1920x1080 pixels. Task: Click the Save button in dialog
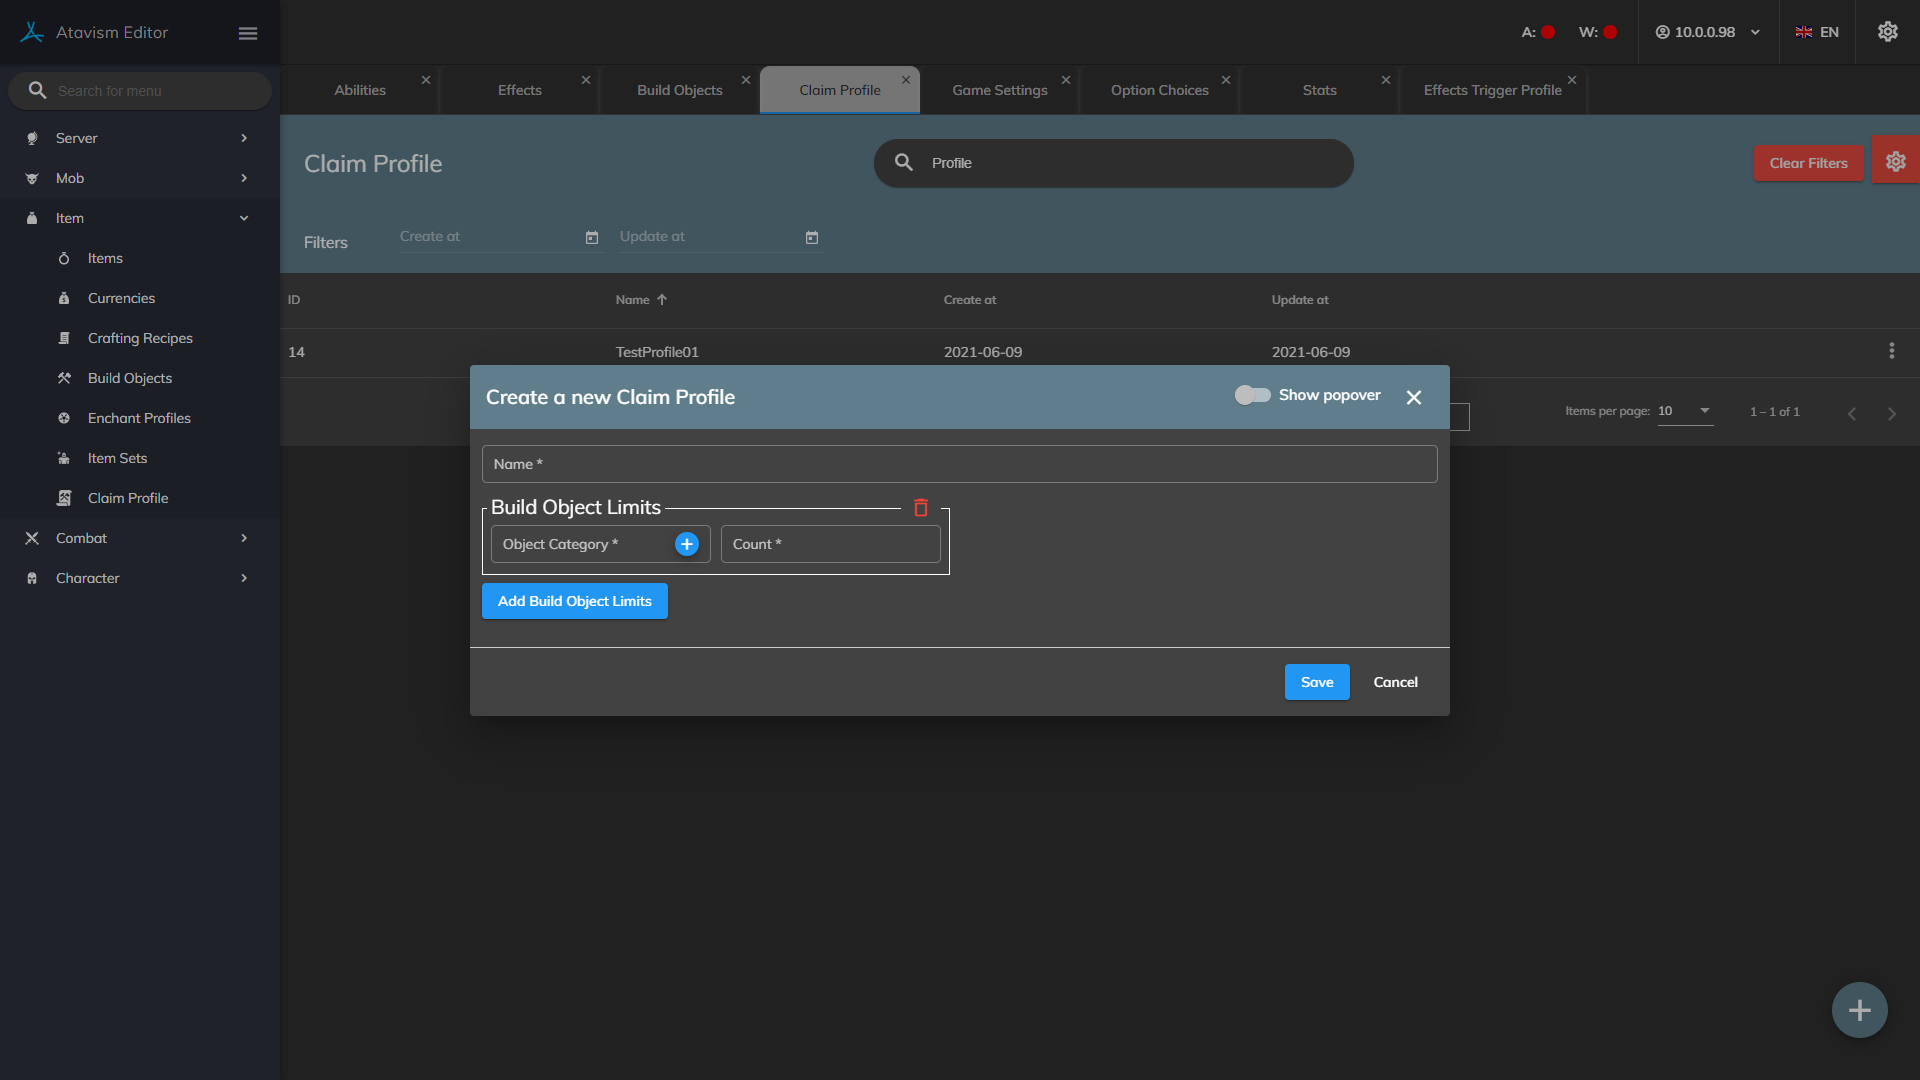coord(1317,682)
